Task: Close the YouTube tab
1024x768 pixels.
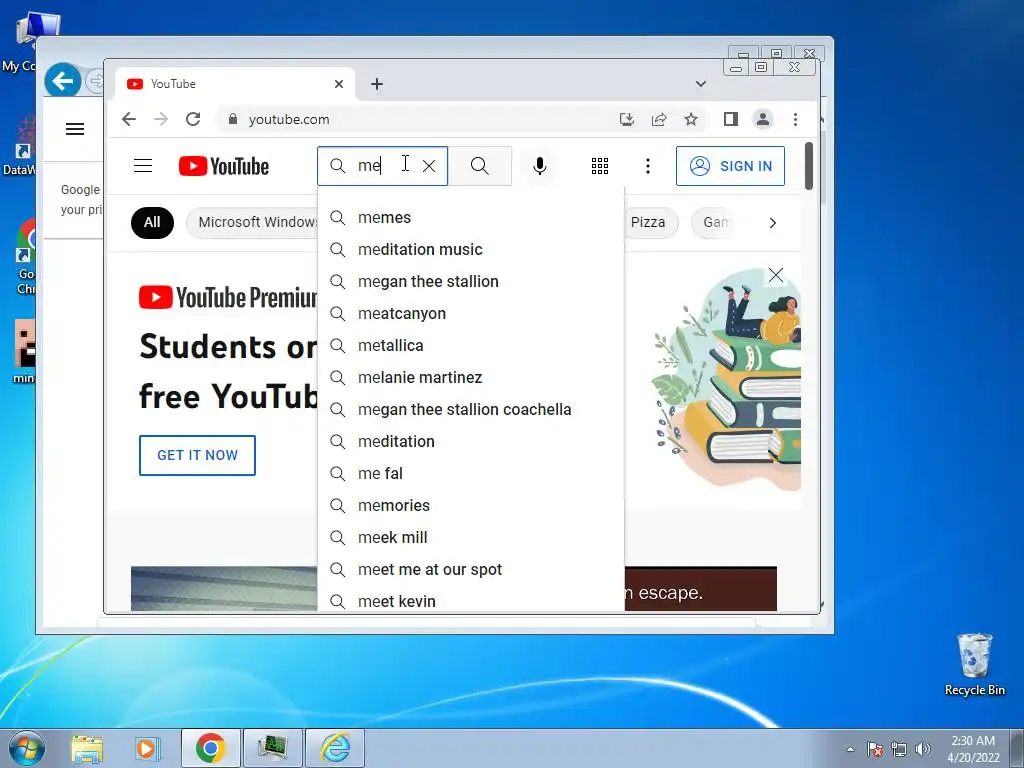Action: point(339,84)
